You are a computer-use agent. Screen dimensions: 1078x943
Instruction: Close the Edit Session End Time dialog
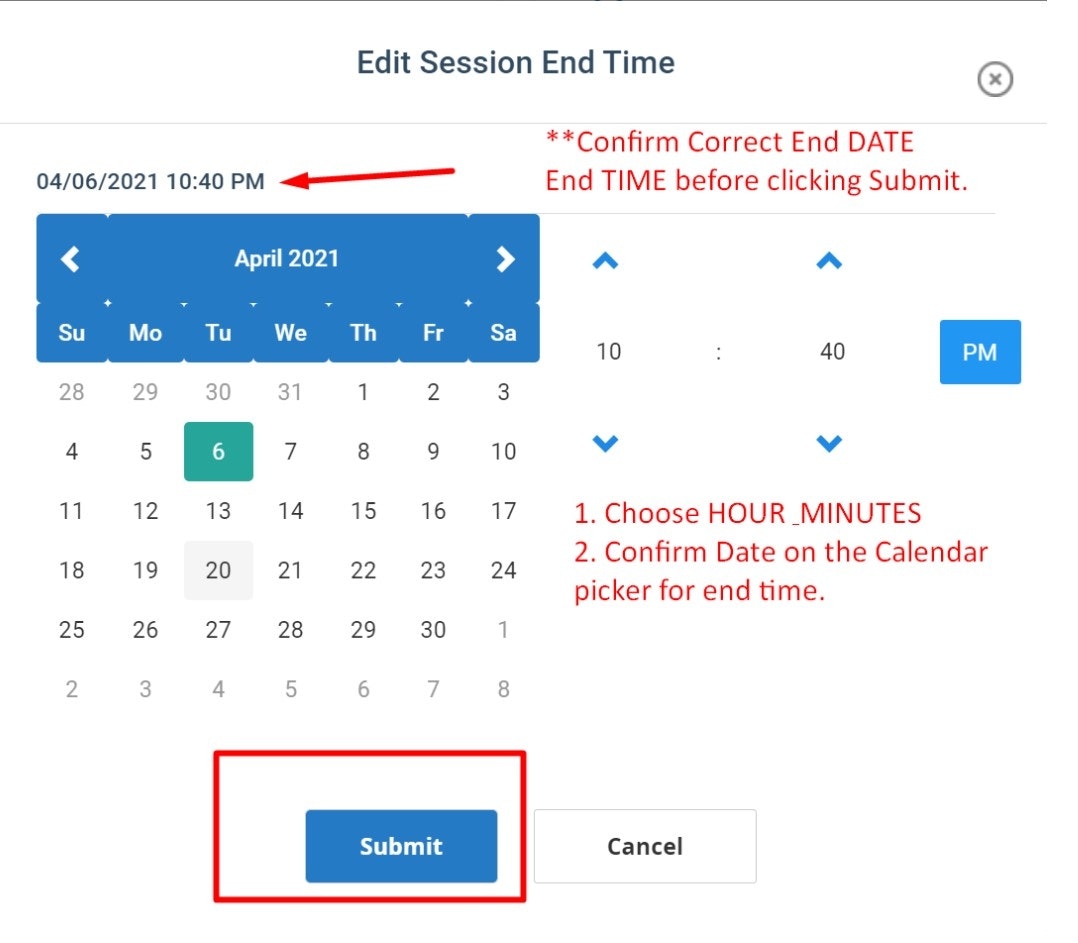995,79
